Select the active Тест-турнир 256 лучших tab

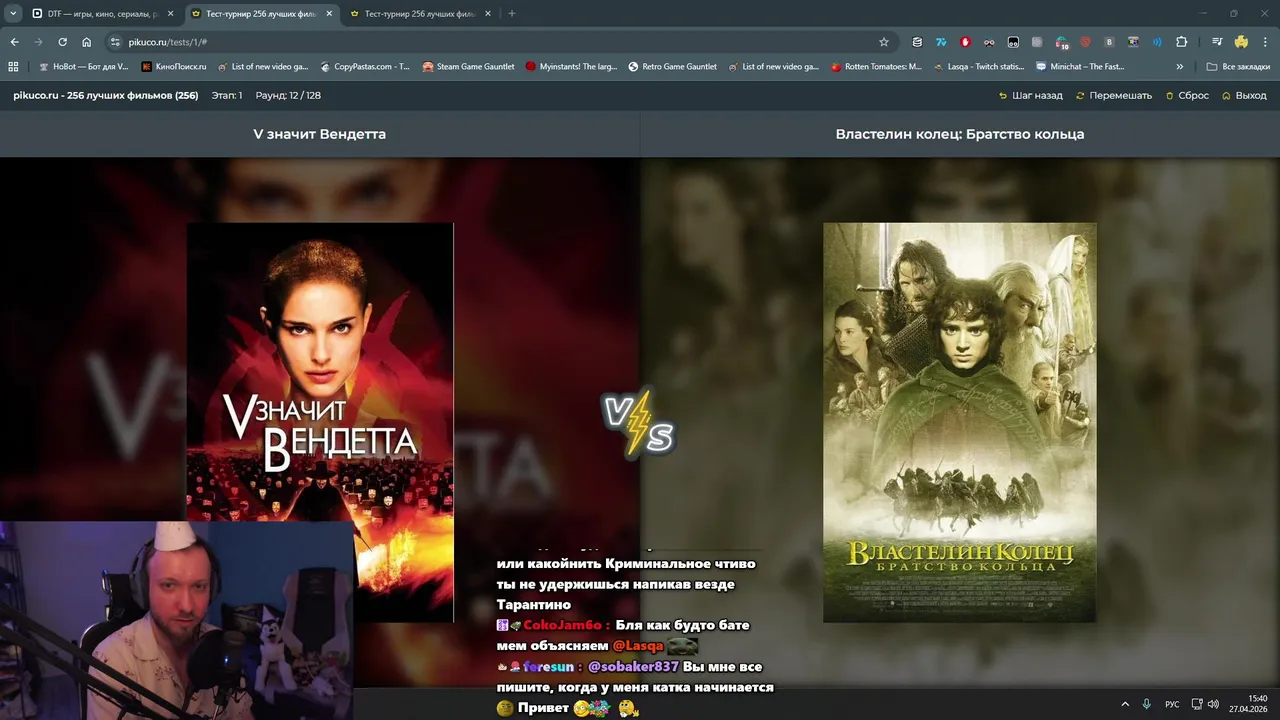click(262, 14)
